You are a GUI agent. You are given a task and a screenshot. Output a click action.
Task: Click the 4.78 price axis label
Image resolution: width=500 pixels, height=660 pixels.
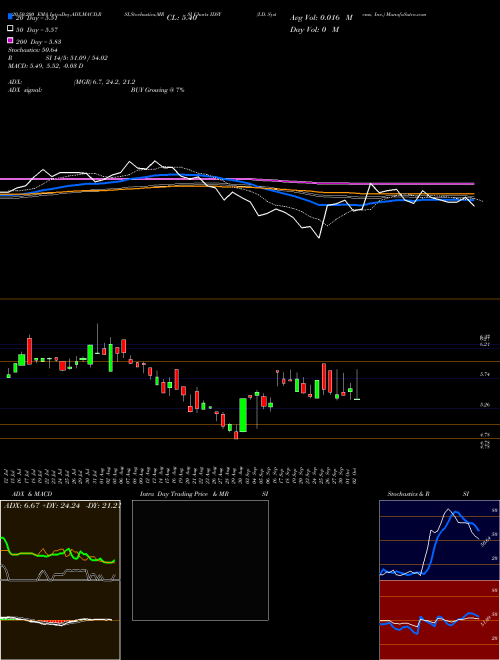pos(484,434)
